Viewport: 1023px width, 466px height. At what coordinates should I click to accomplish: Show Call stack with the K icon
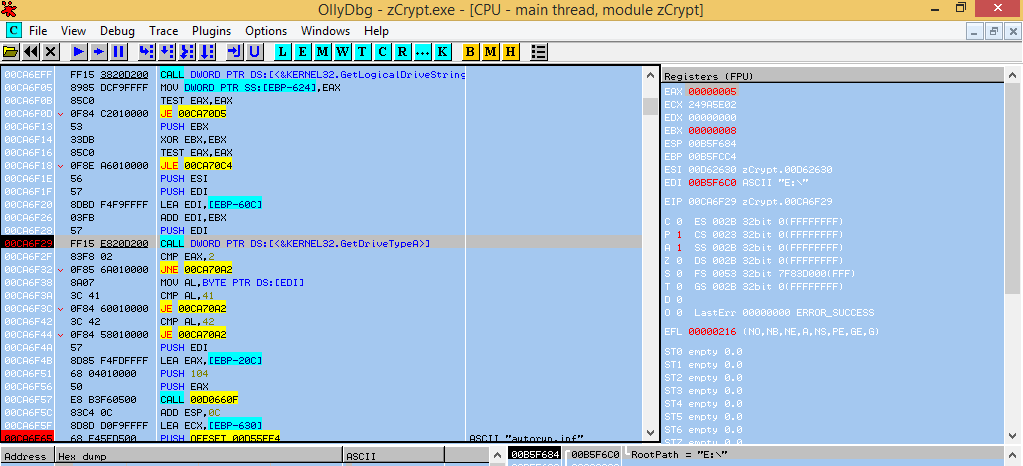pyautogui.click(x=443, y=51)
